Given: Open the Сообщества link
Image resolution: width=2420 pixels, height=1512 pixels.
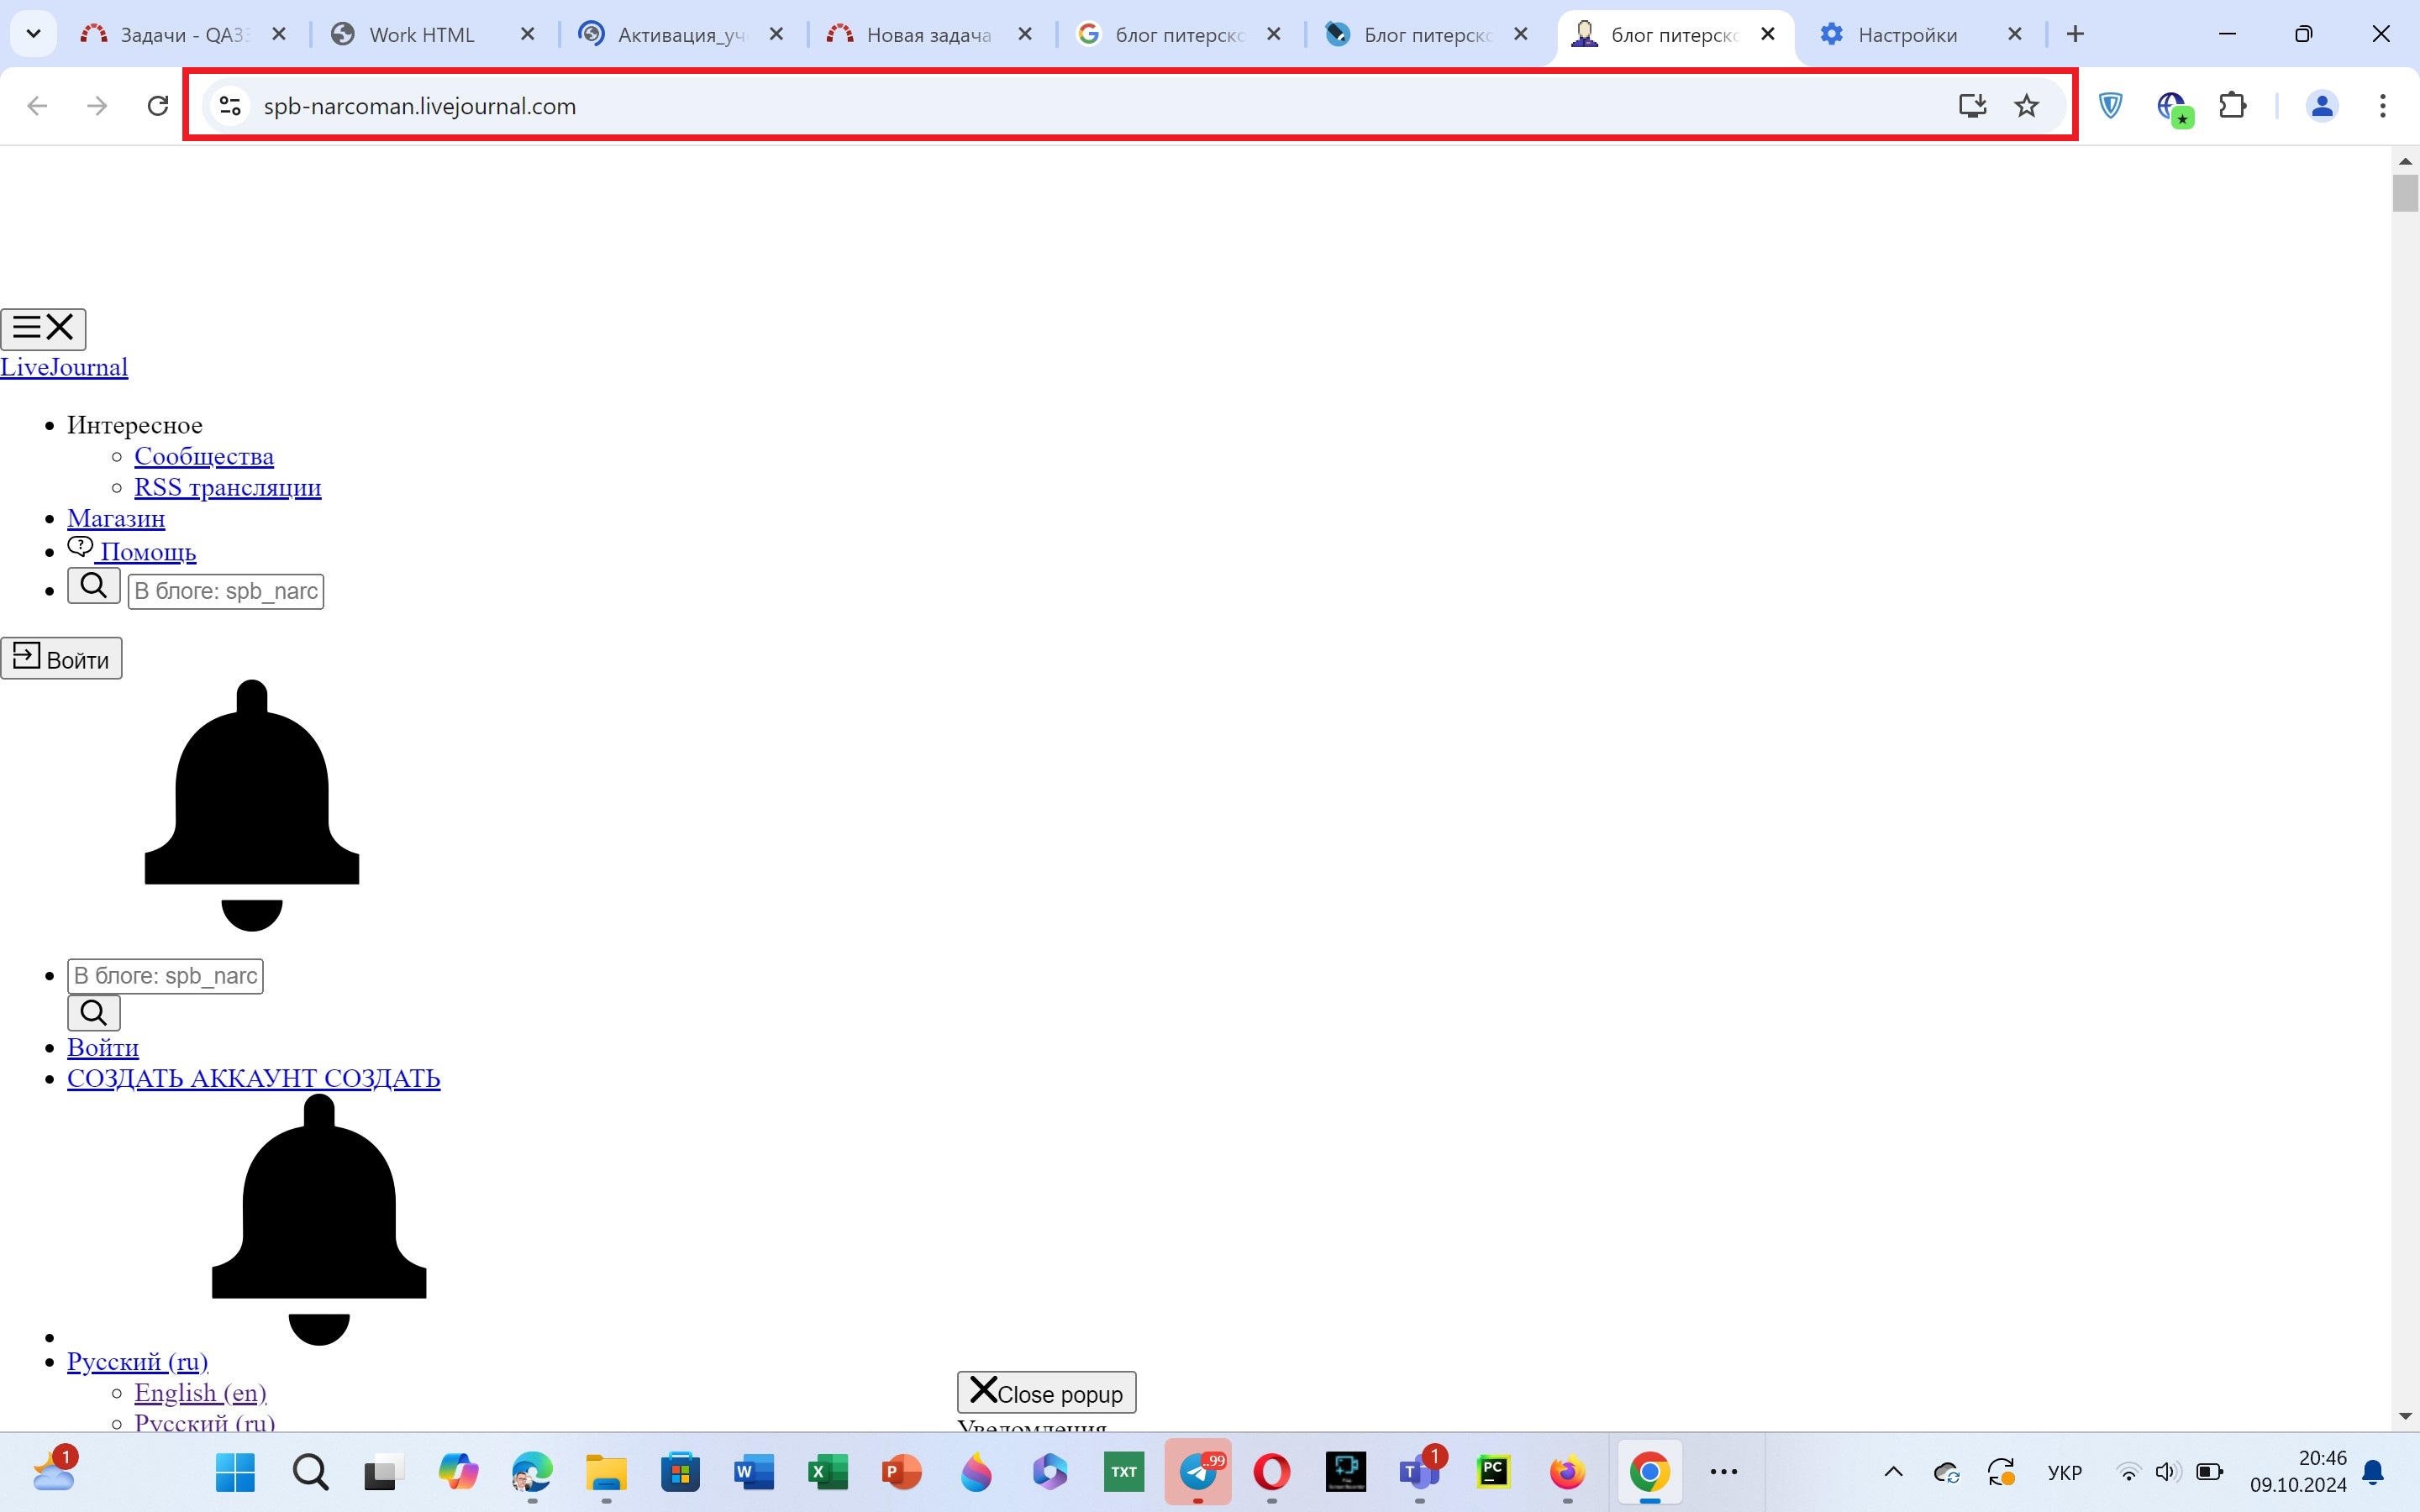Looking at the screenshot, I should coord(204,456).
